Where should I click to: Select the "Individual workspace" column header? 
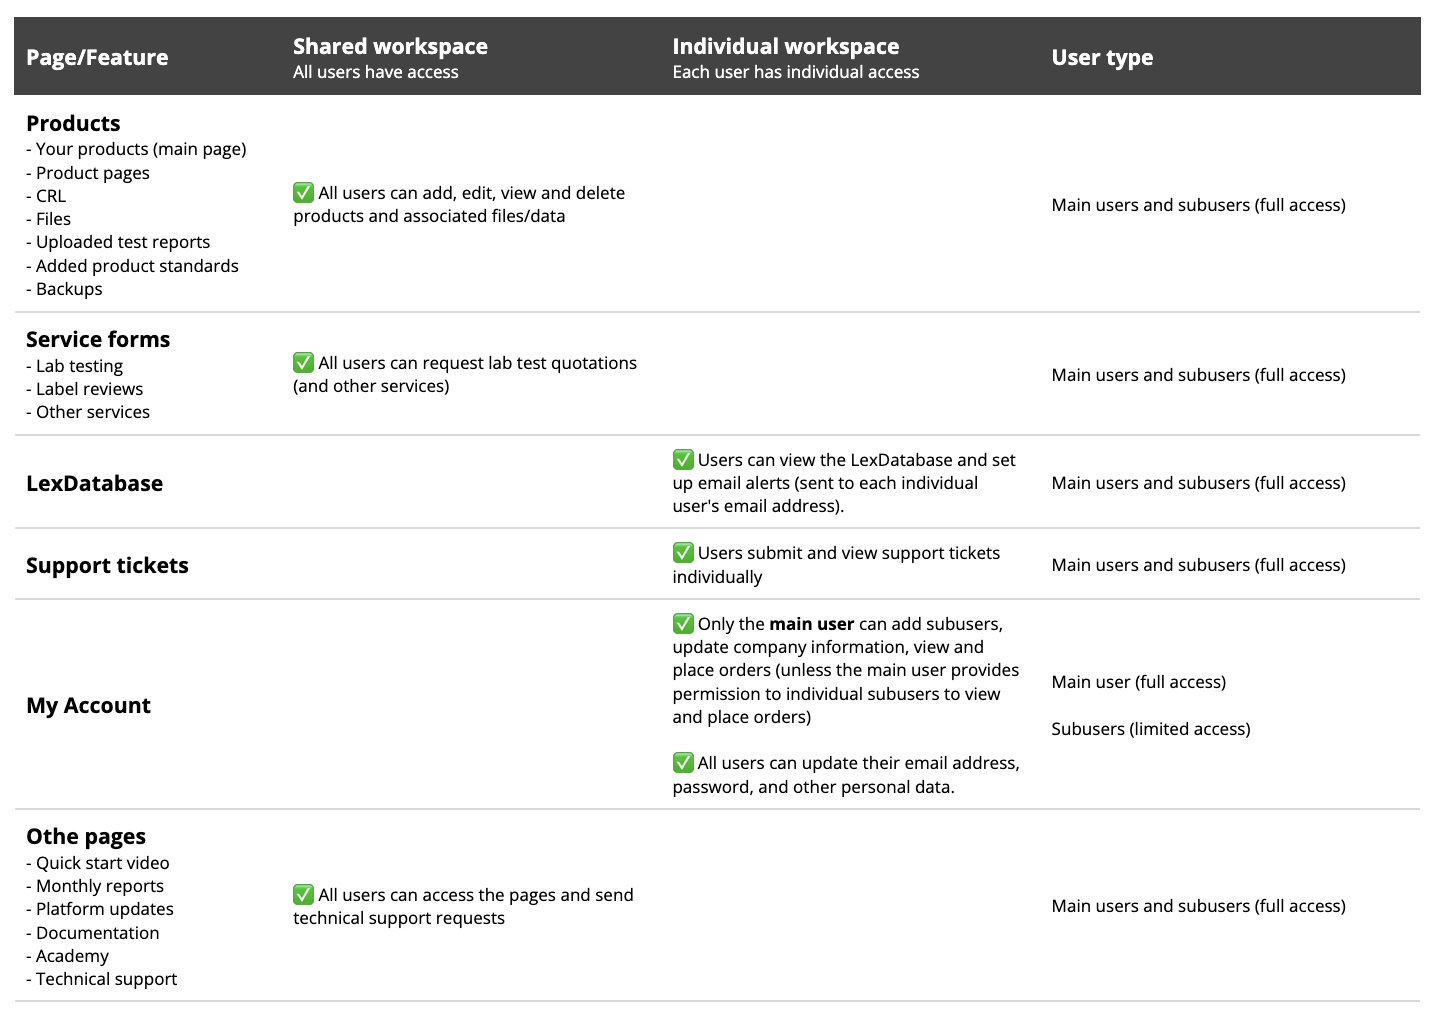pos(785,47)
